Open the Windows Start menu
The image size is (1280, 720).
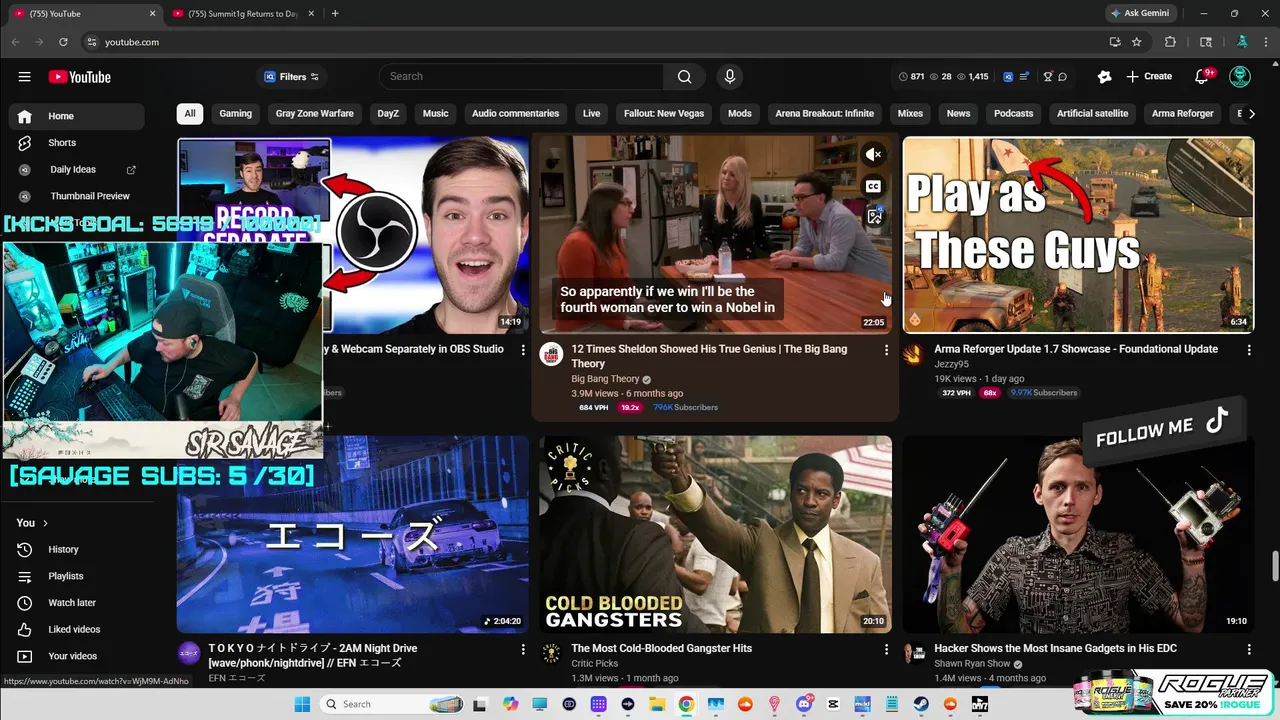[x=302, y=704]
